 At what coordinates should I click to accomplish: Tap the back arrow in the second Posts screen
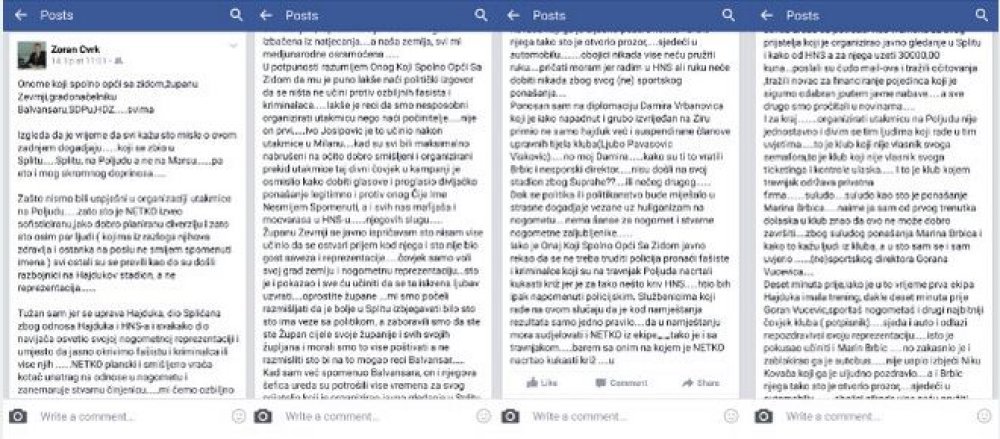pyautogui.click(x=267, y=15)
